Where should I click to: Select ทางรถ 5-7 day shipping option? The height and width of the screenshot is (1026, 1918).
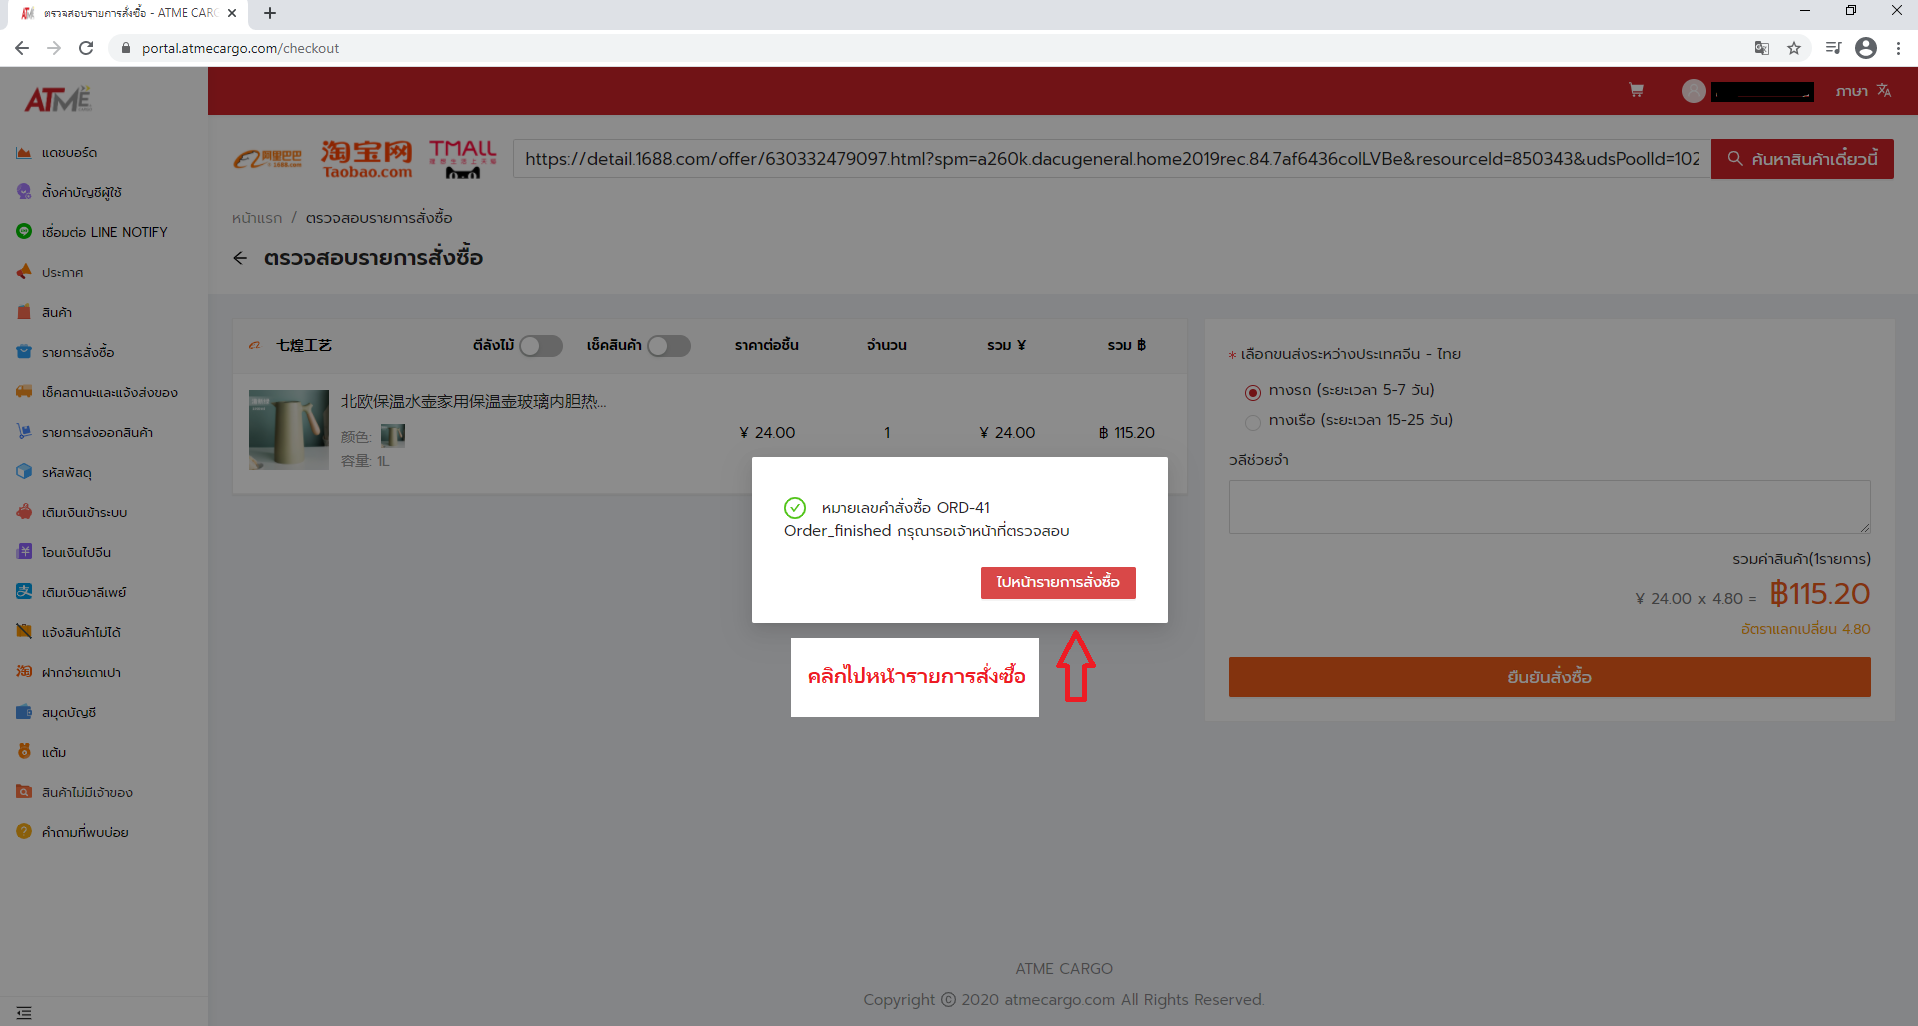(1252, 392)
